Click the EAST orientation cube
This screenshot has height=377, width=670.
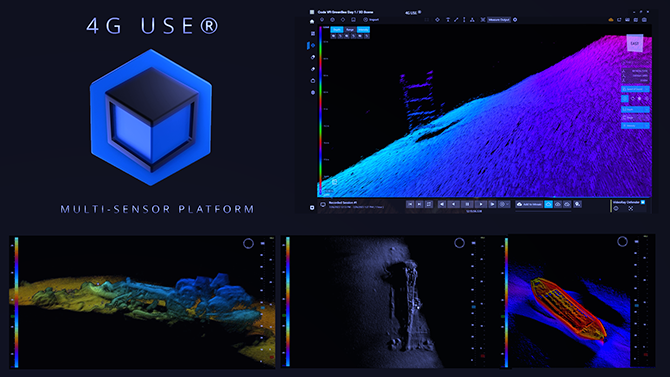[x=635, y=43]
